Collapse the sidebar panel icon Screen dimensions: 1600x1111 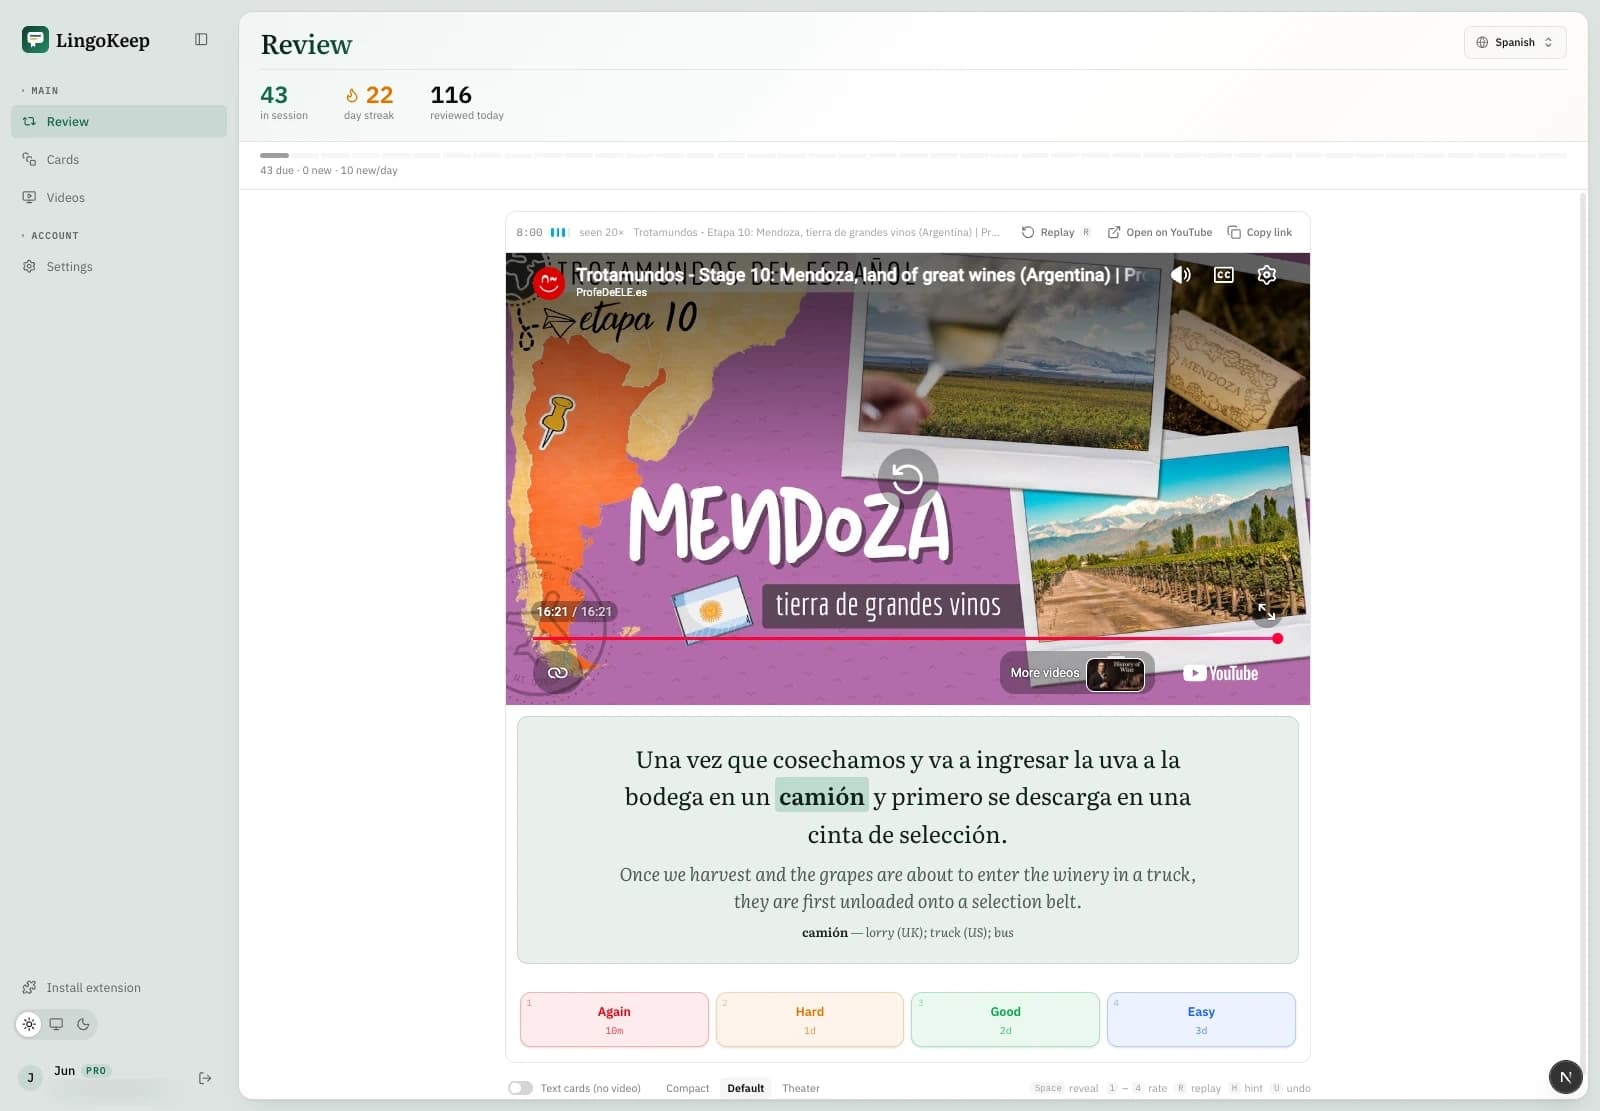[x=201, y=39]
